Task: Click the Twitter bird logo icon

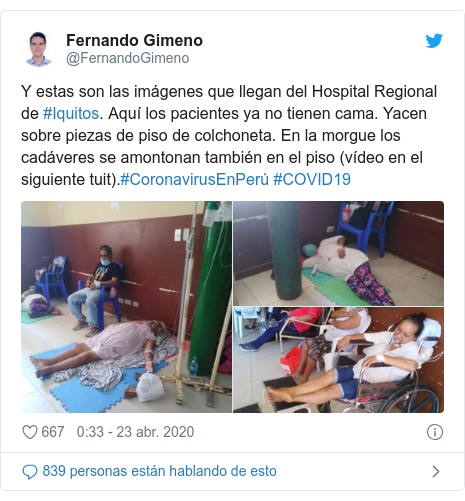Action: (434, 41)
